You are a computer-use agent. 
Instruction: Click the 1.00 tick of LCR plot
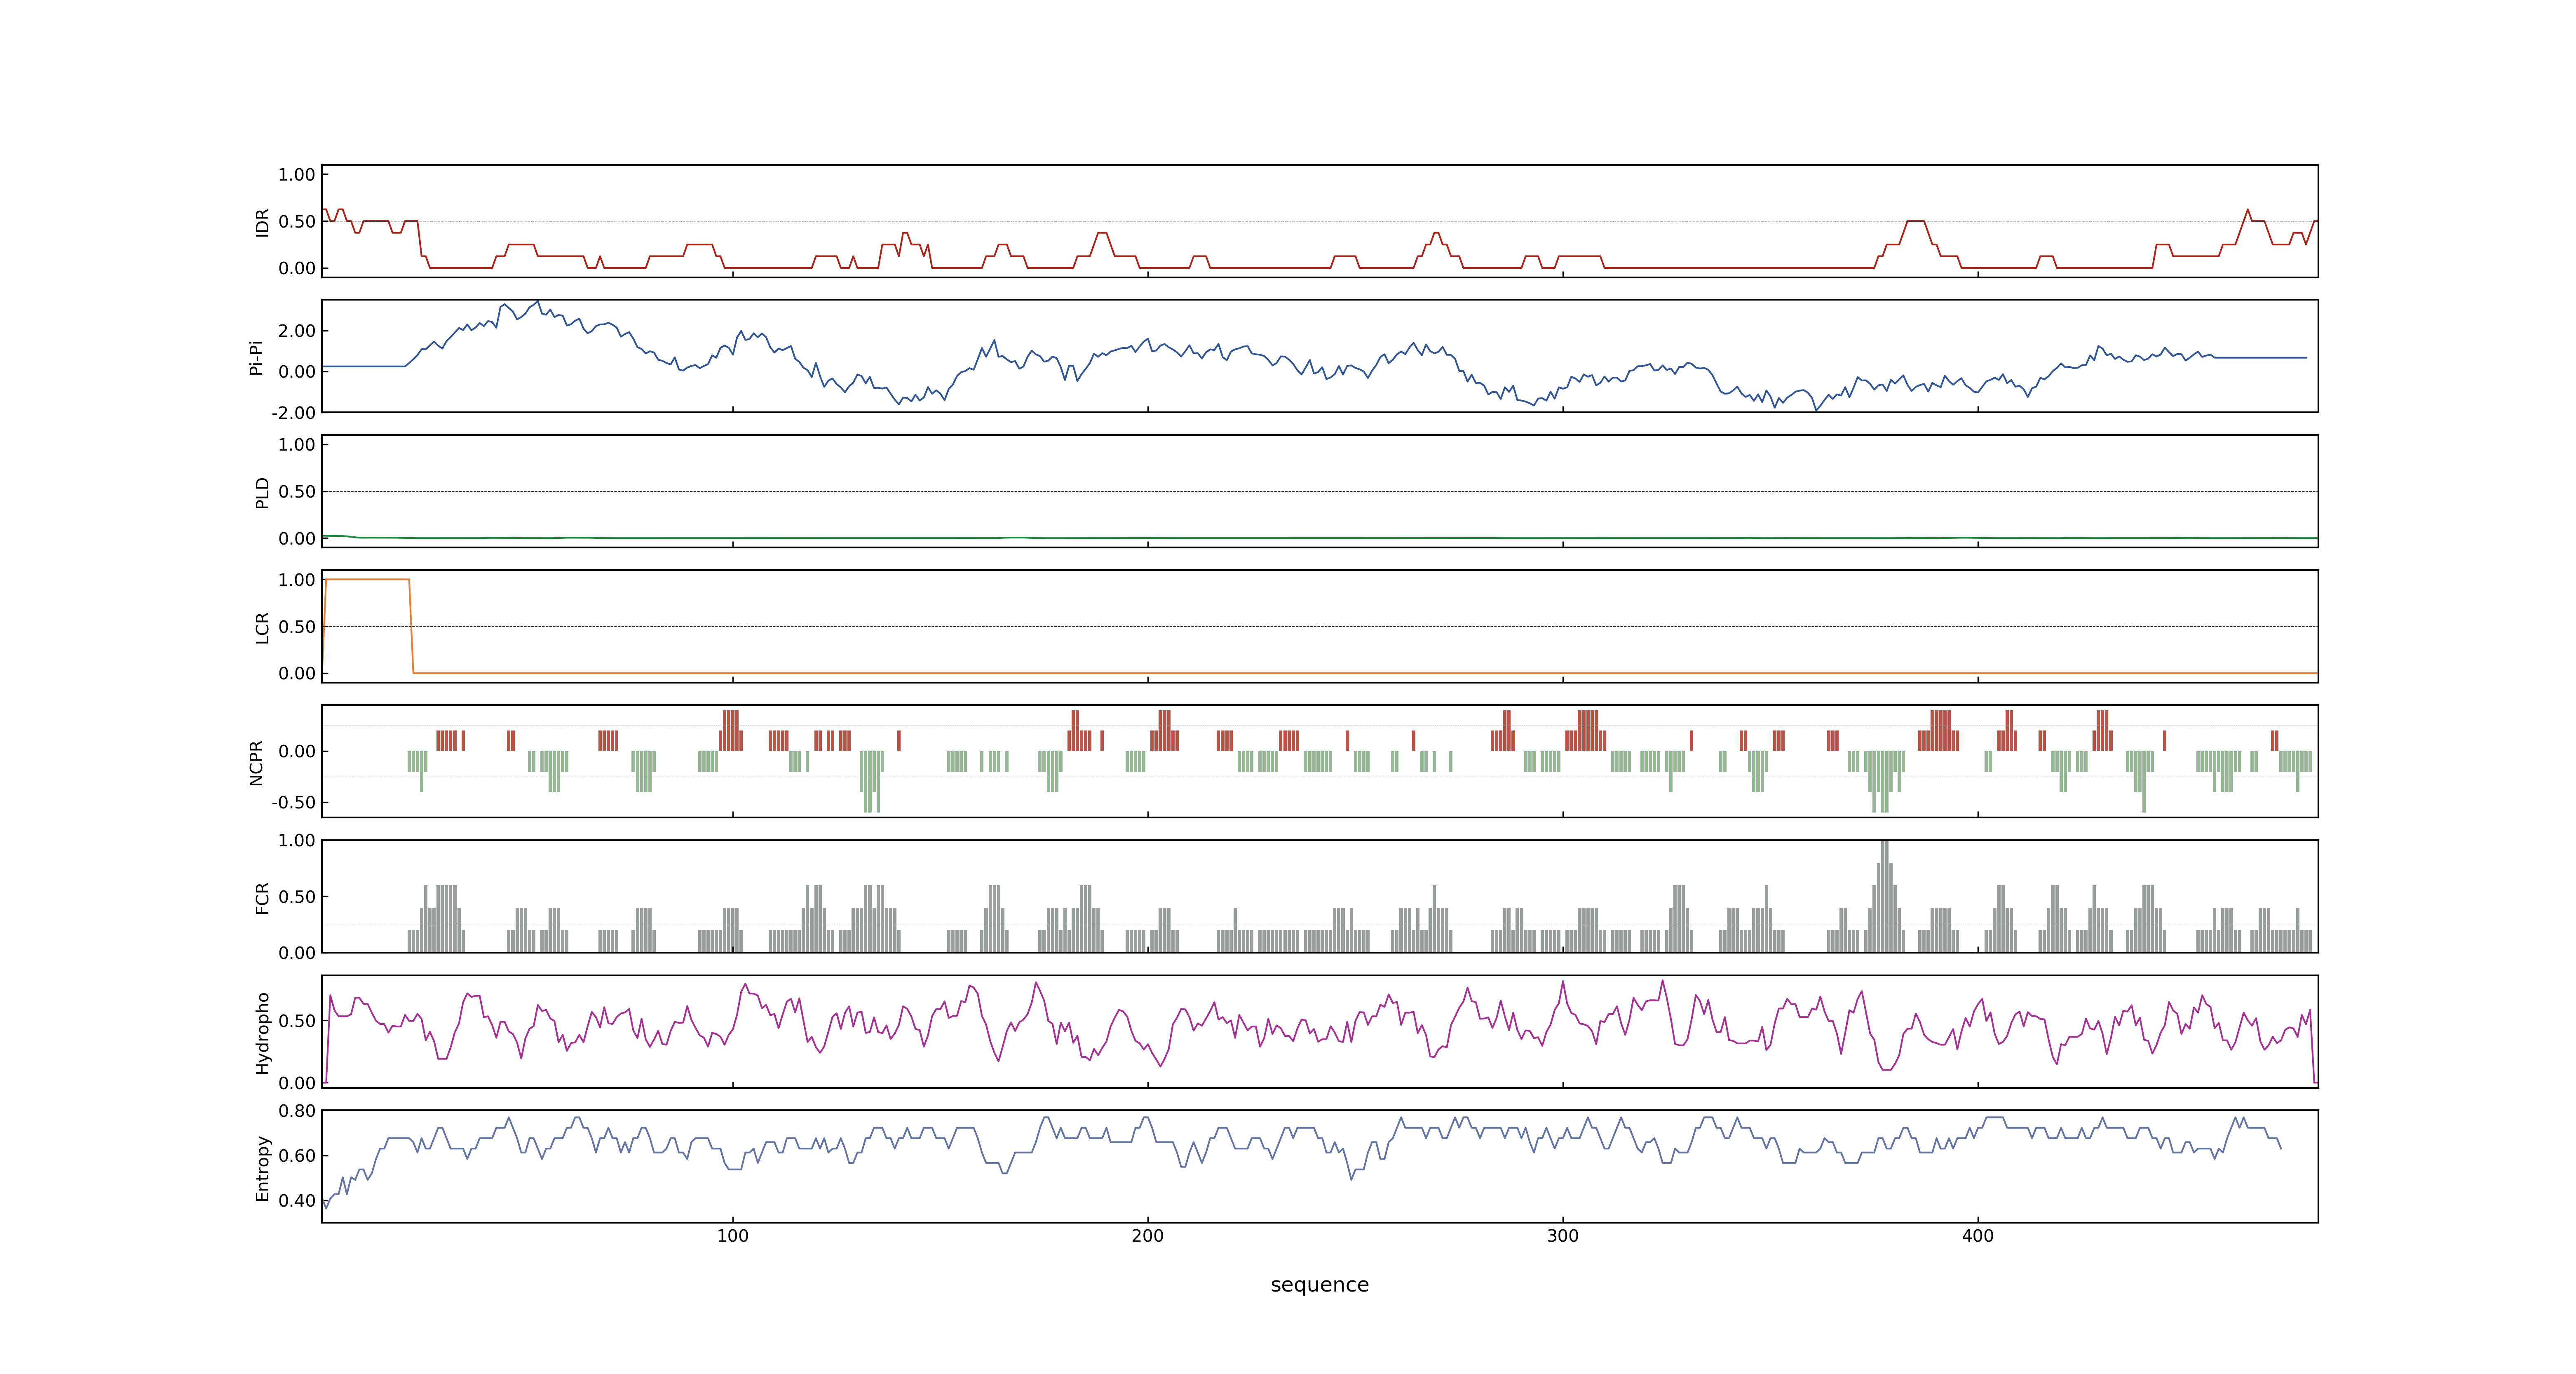point(297,579)
